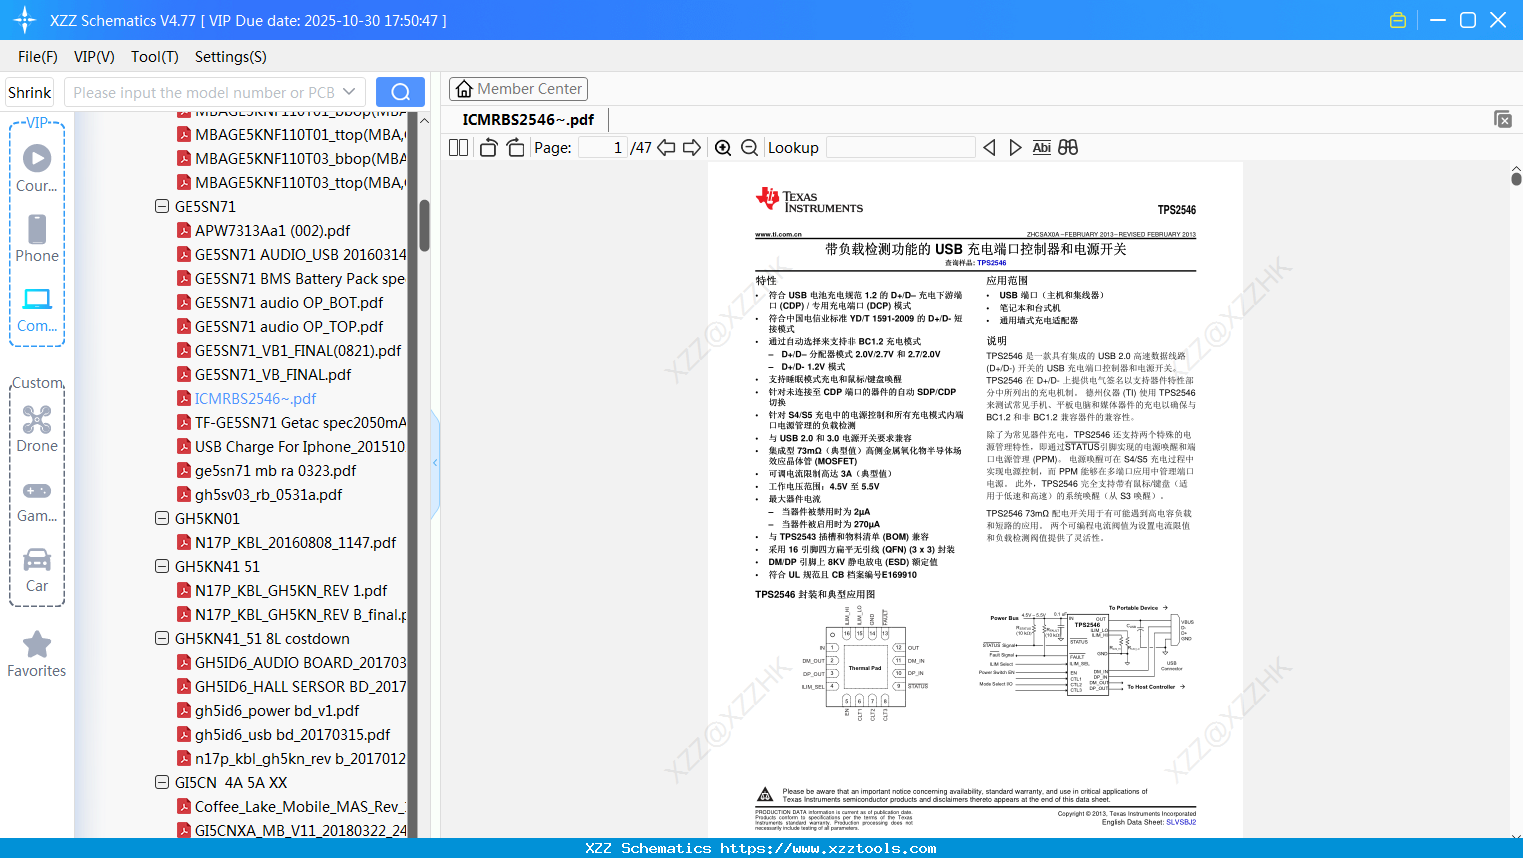Collapse the GH5KN41 51 folder
The image size is (1523, 858).
click(162, 566)
